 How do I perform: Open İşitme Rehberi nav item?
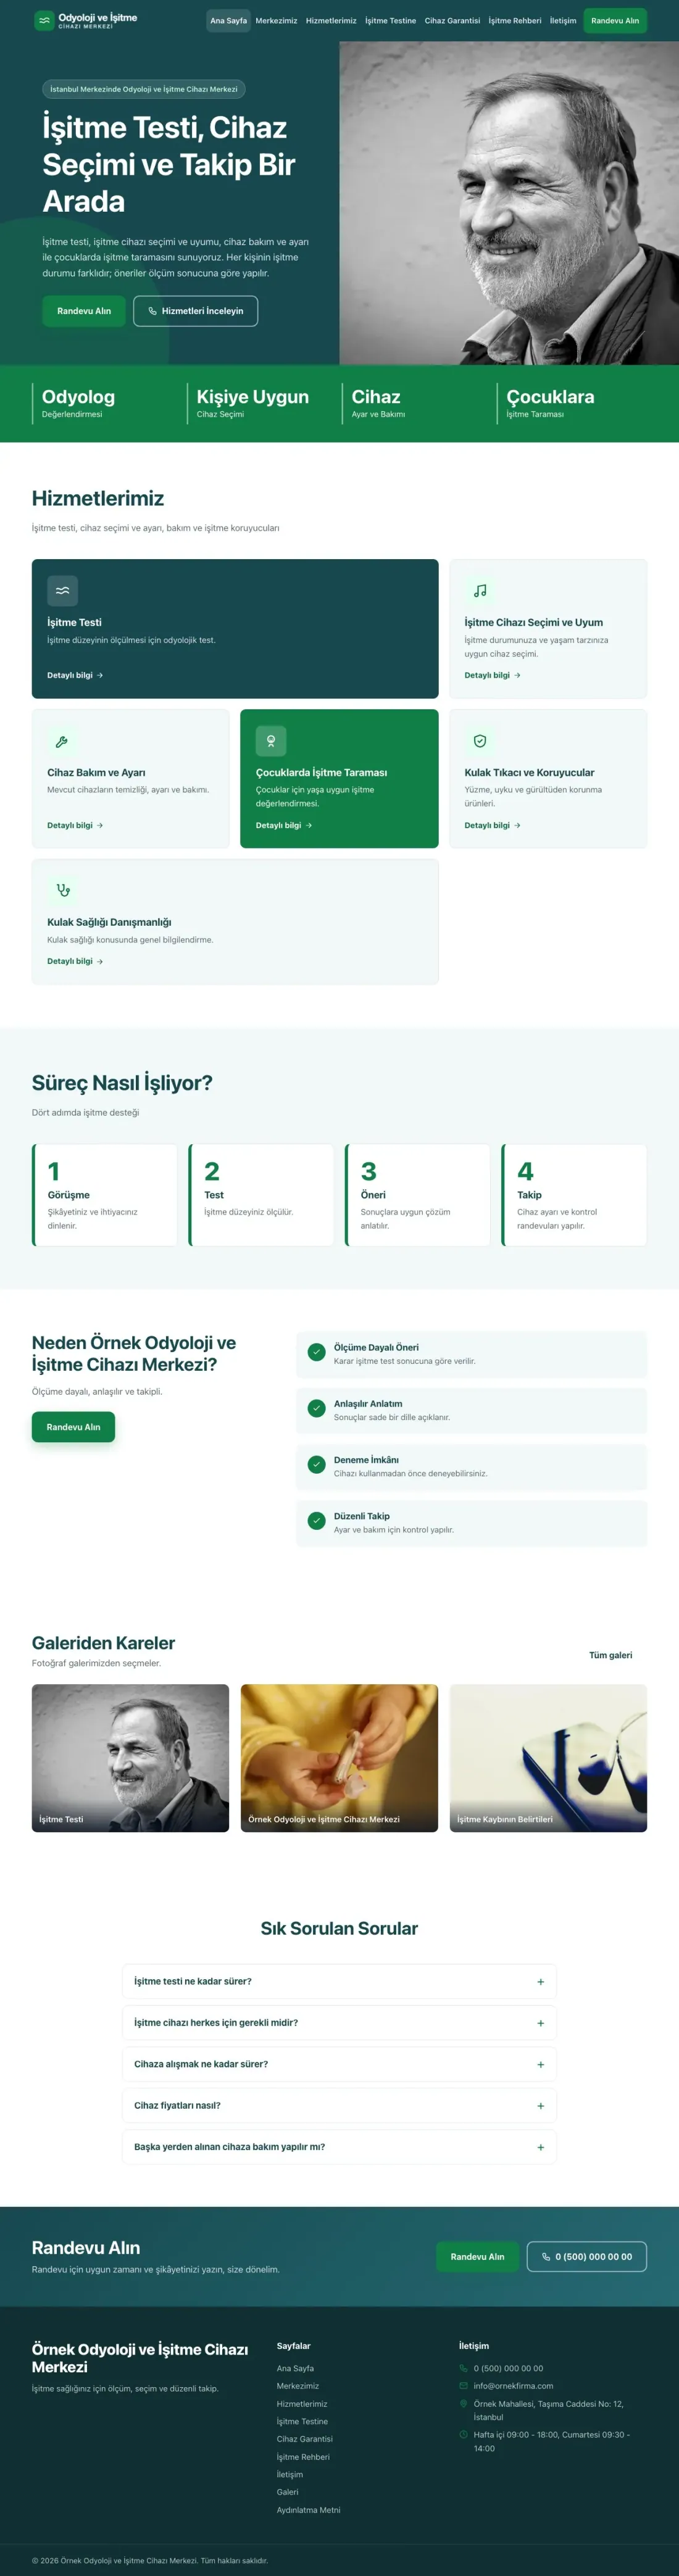(x=515, y=20)
